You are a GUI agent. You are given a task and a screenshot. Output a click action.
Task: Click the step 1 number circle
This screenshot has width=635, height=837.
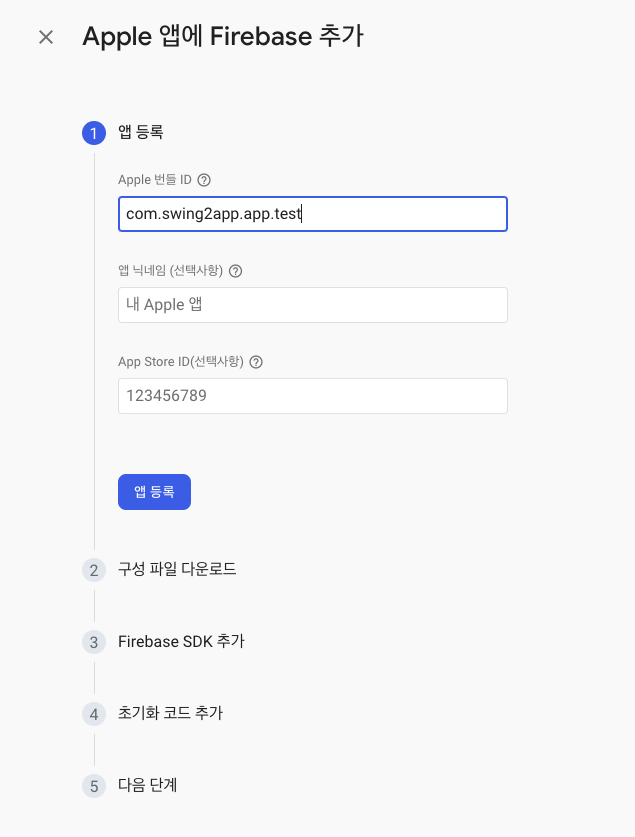click(94, 133)
